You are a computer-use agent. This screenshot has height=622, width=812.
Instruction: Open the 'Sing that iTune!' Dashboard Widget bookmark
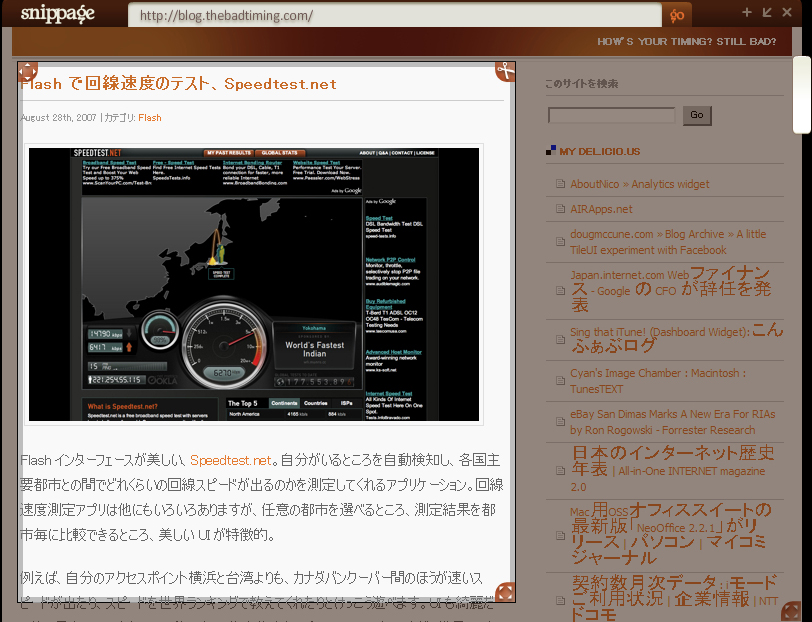(677, 338)
